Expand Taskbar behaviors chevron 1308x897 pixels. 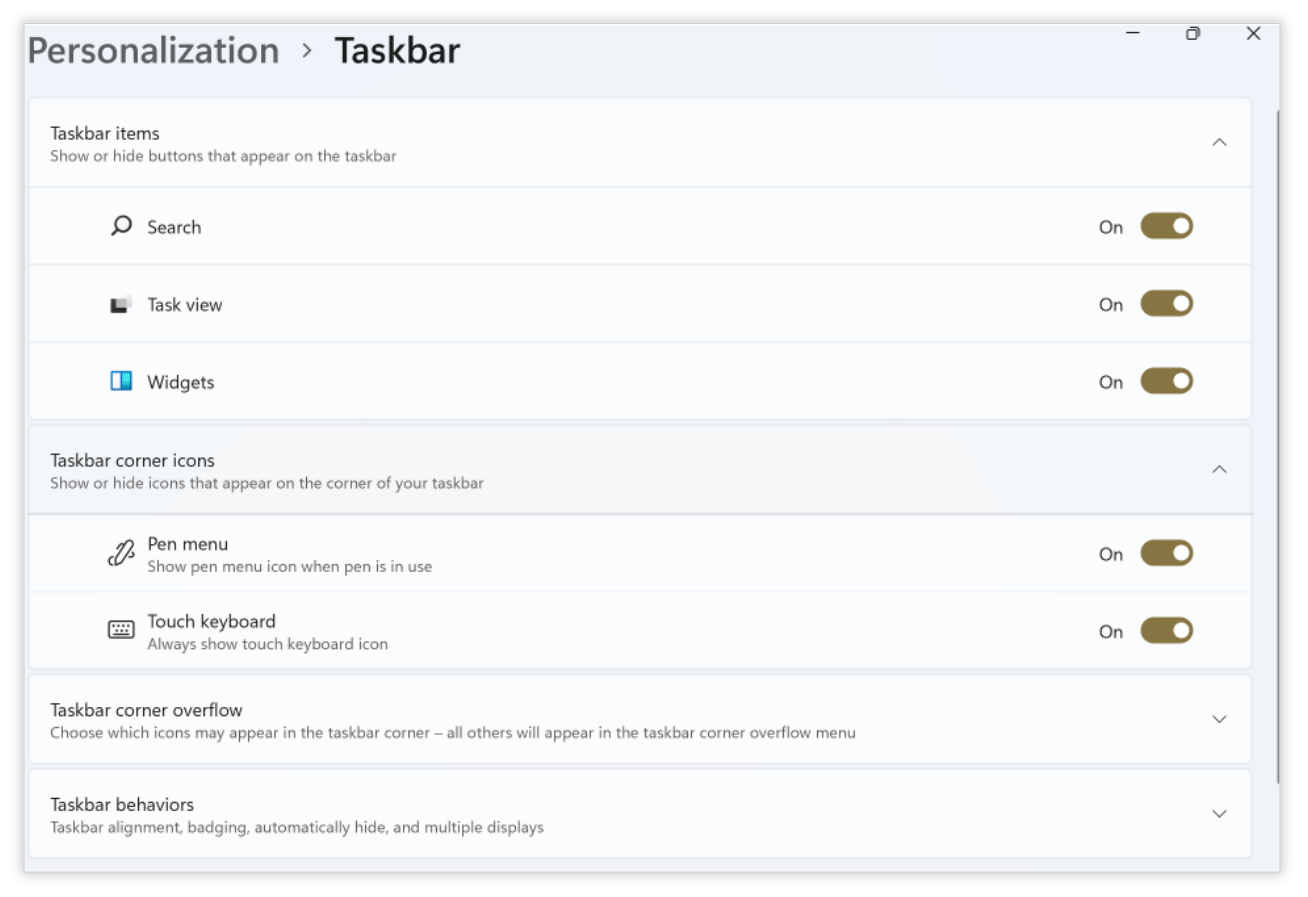pos(1219,813)
